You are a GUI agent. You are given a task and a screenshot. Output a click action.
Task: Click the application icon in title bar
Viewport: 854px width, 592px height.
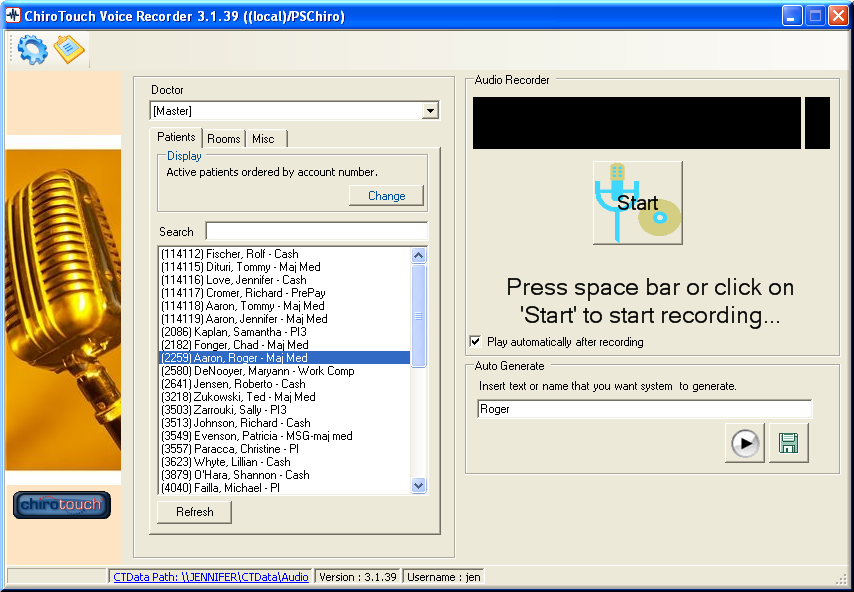click(13, 15)
